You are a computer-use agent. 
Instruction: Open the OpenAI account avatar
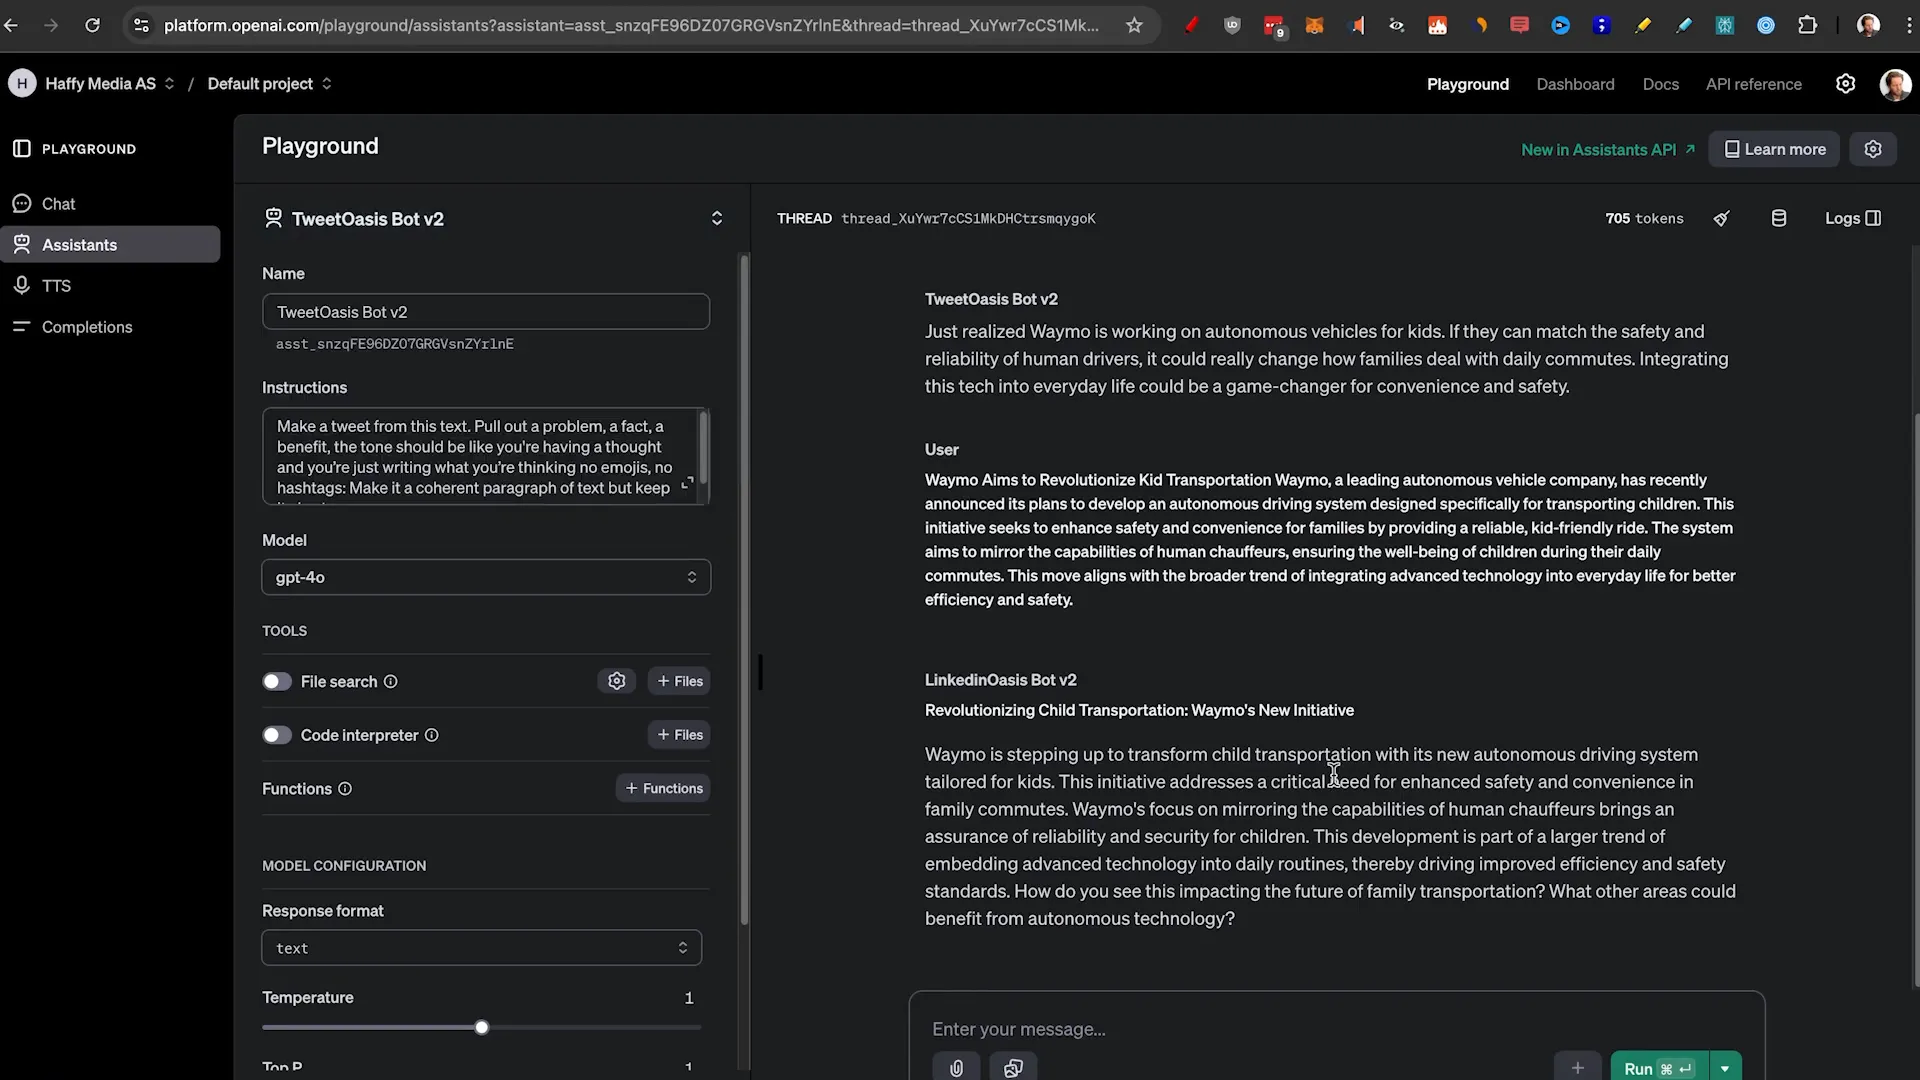(1895, 84)
